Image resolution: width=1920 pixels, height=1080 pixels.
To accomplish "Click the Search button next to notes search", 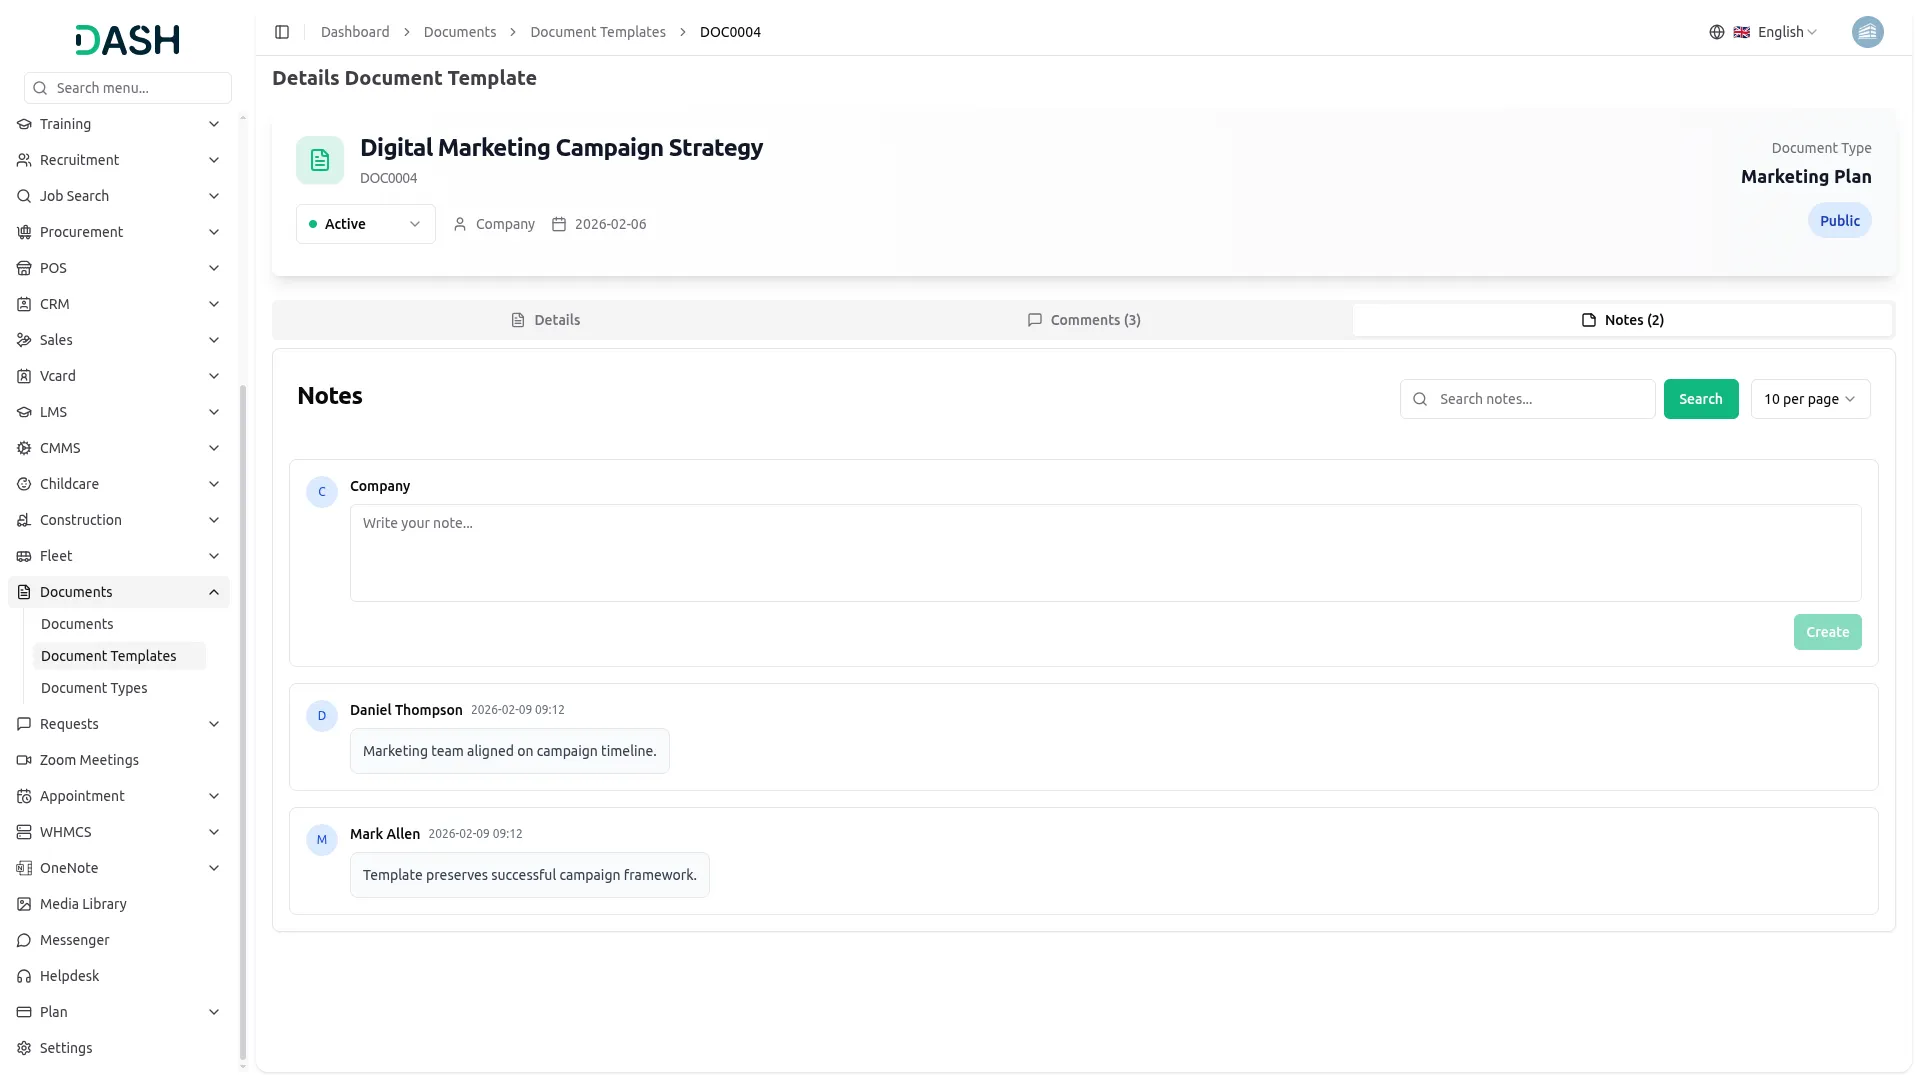I will (x=1701, y=399).
